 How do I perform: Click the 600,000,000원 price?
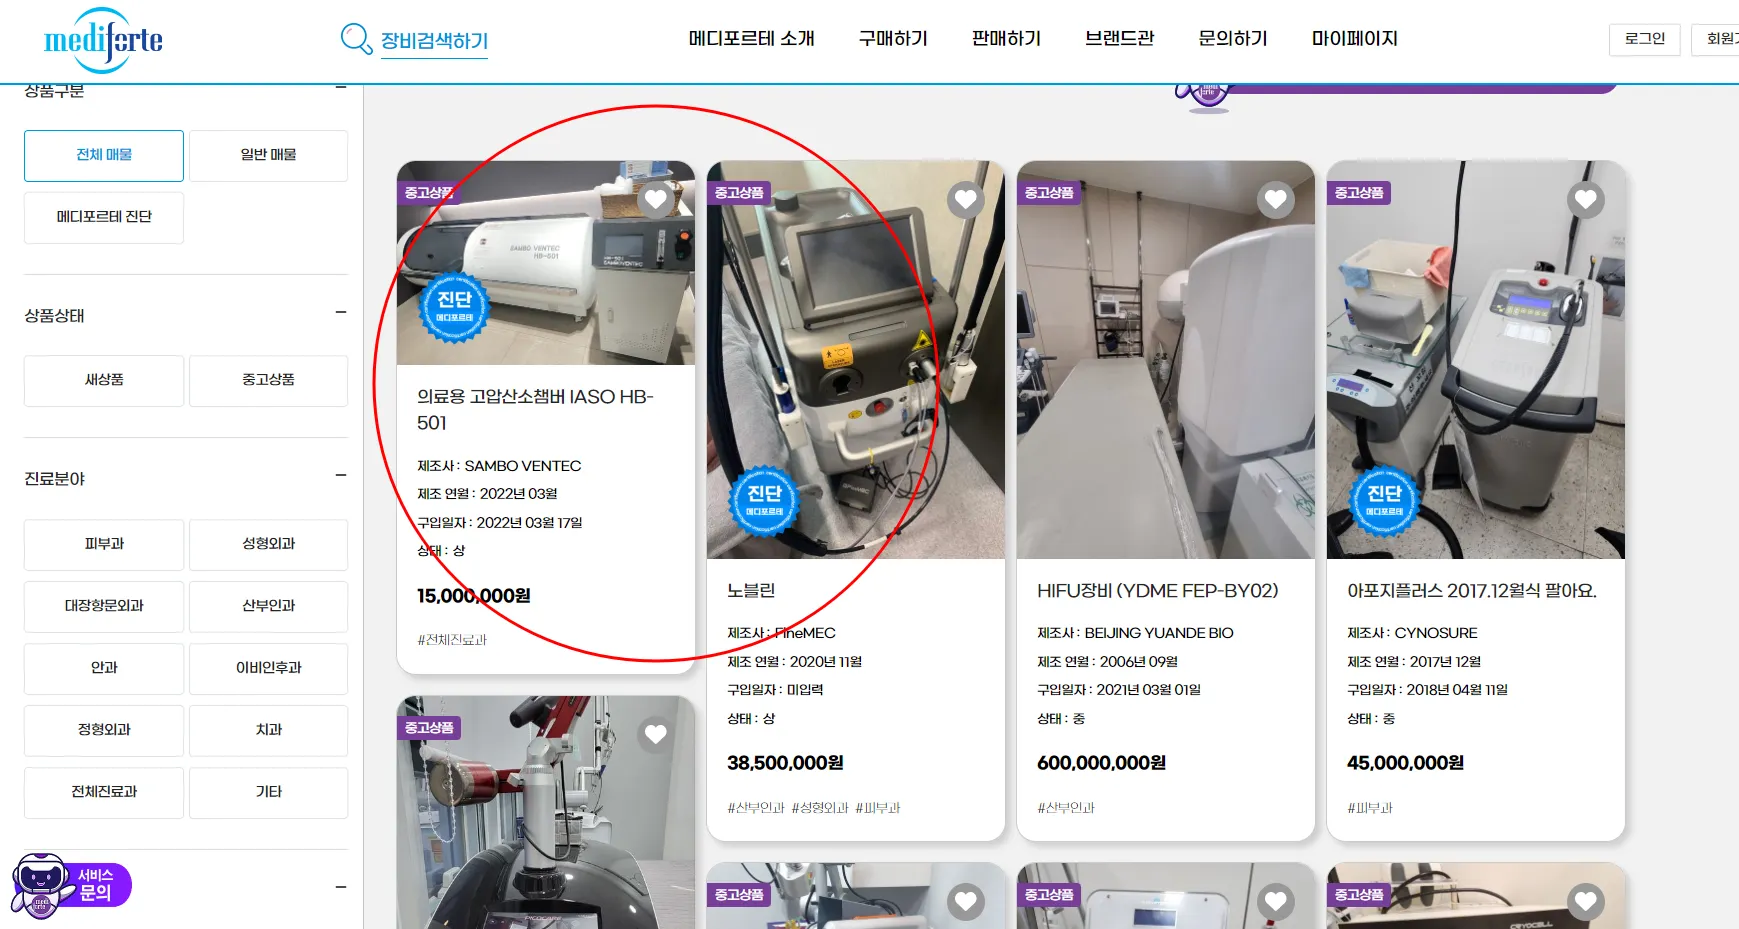coord(1101,763)
